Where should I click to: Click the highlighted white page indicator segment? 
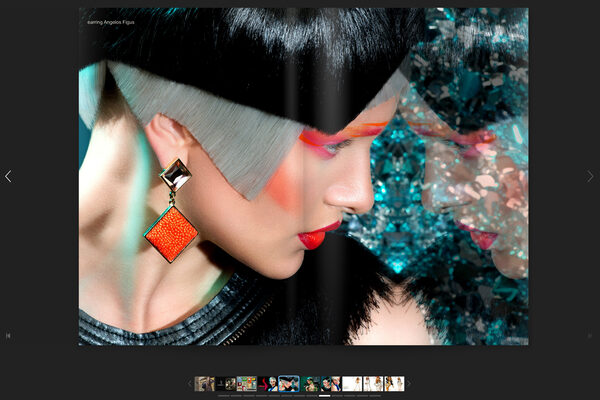coord(324,396)
